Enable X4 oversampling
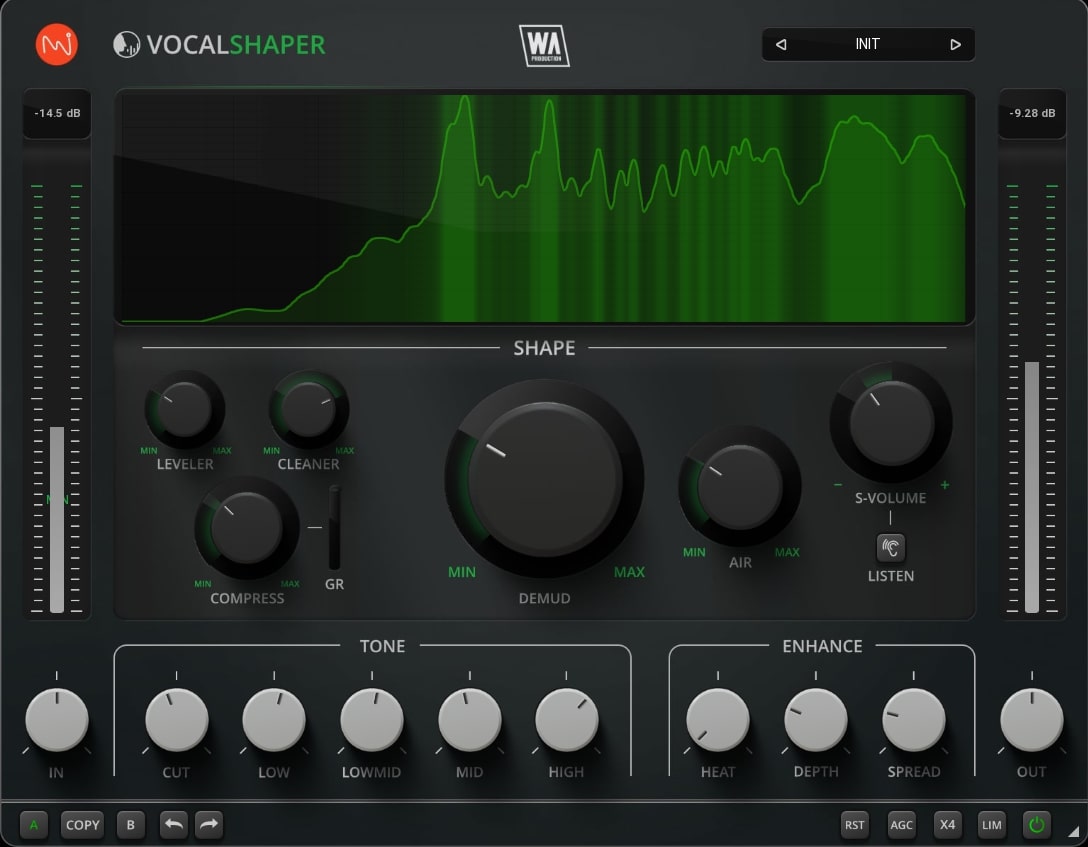Image resolution: width=1088 pixels, height=847 pixels. point(947,825)
